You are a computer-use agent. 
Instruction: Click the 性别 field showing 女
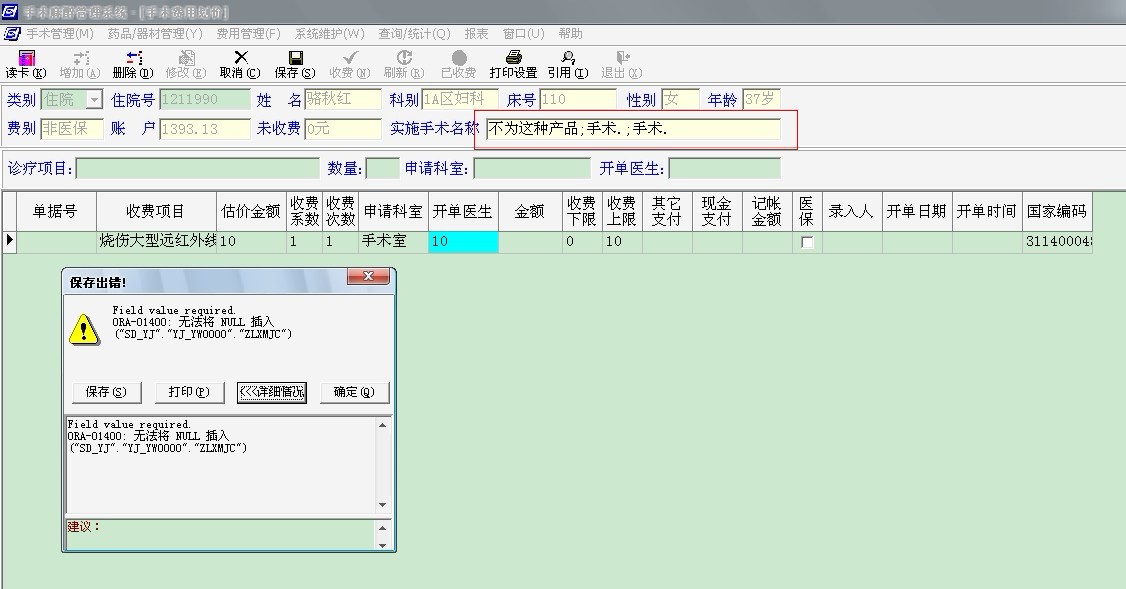pyautogui.click(x=680, y=99)
